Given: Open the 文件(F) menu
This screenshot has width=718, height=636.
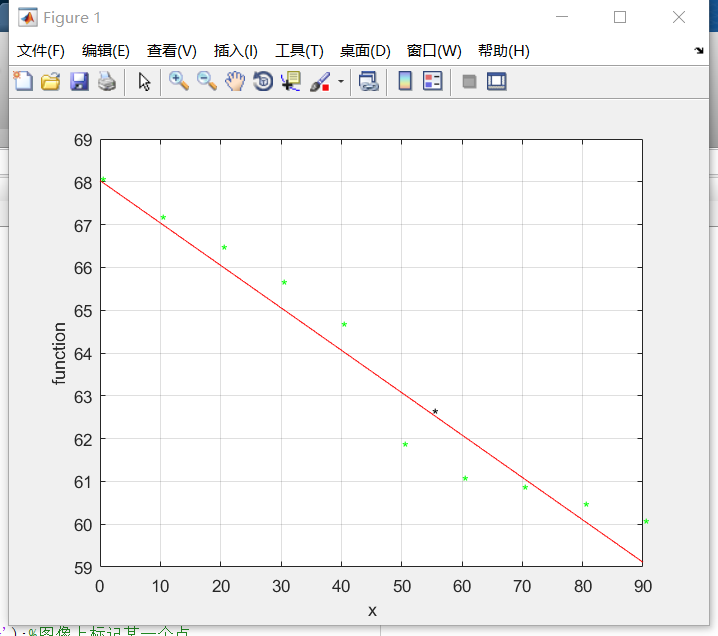Looking at the screenshot, I should (x=41, y=50).
